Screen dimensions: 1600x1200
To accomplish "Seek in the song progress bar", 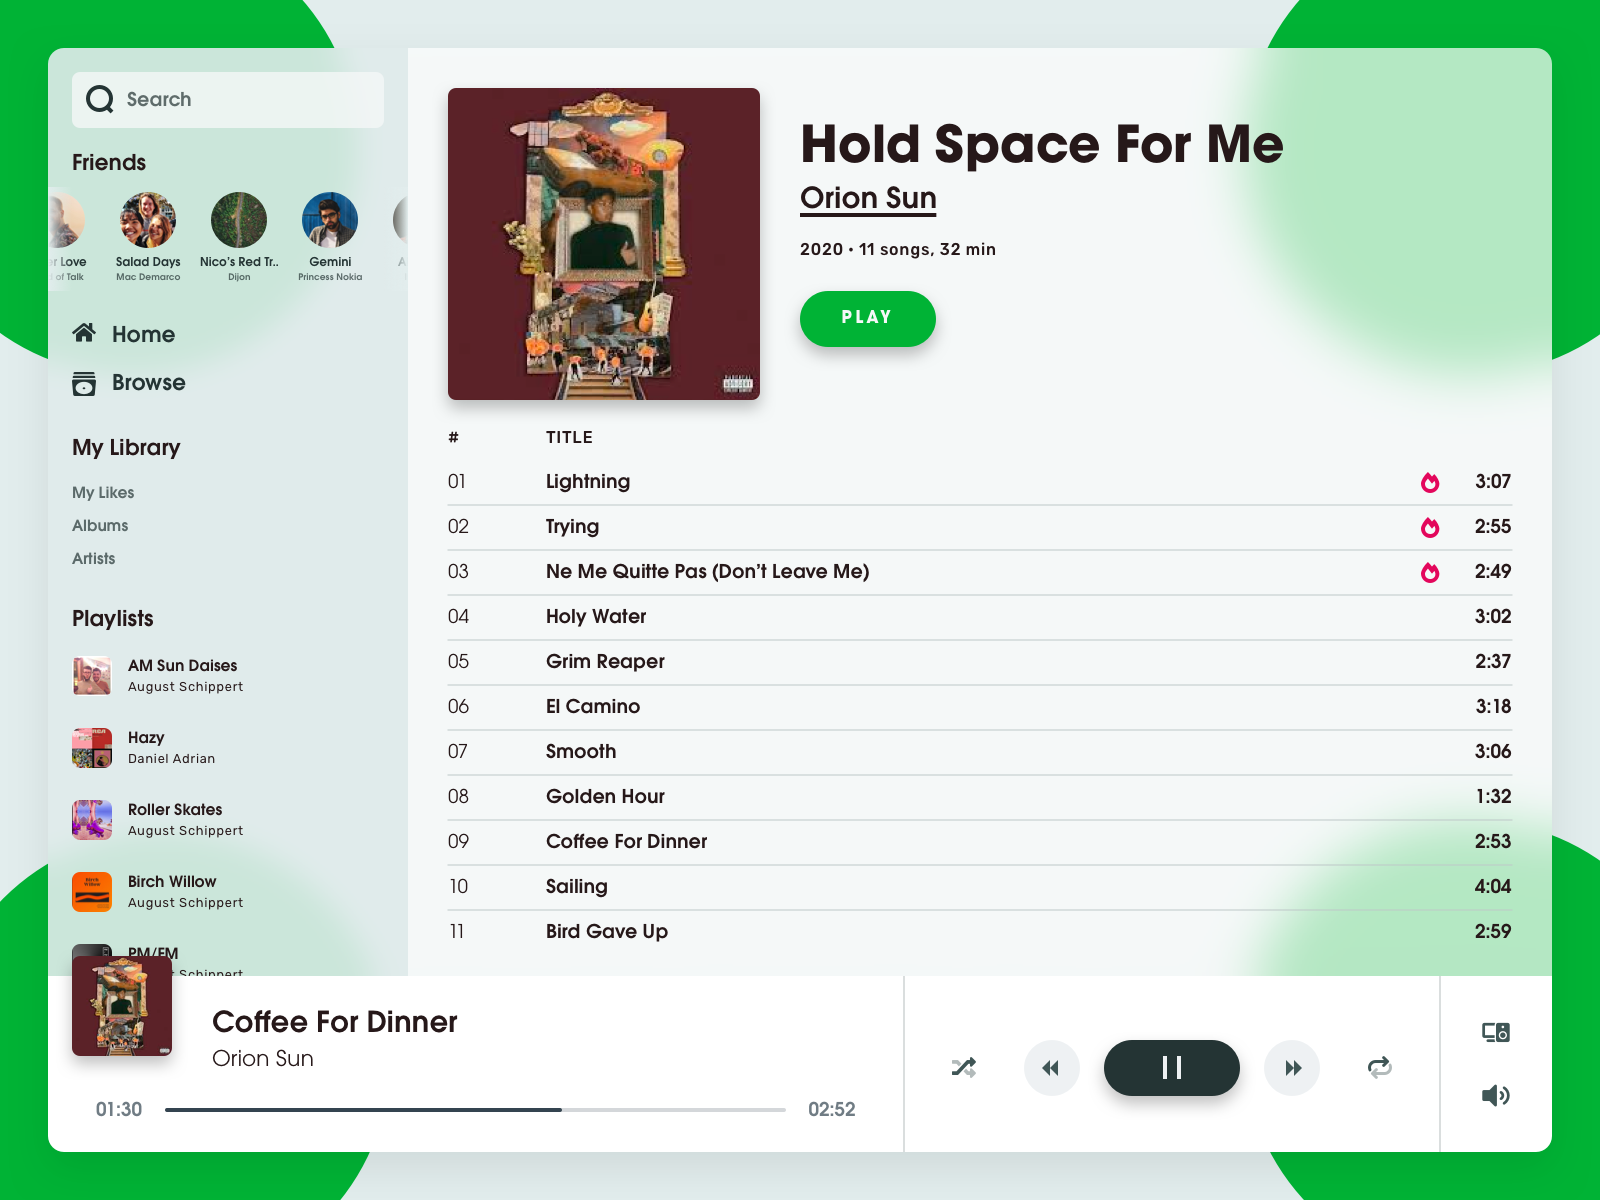I will click(x=475, y=1109).
